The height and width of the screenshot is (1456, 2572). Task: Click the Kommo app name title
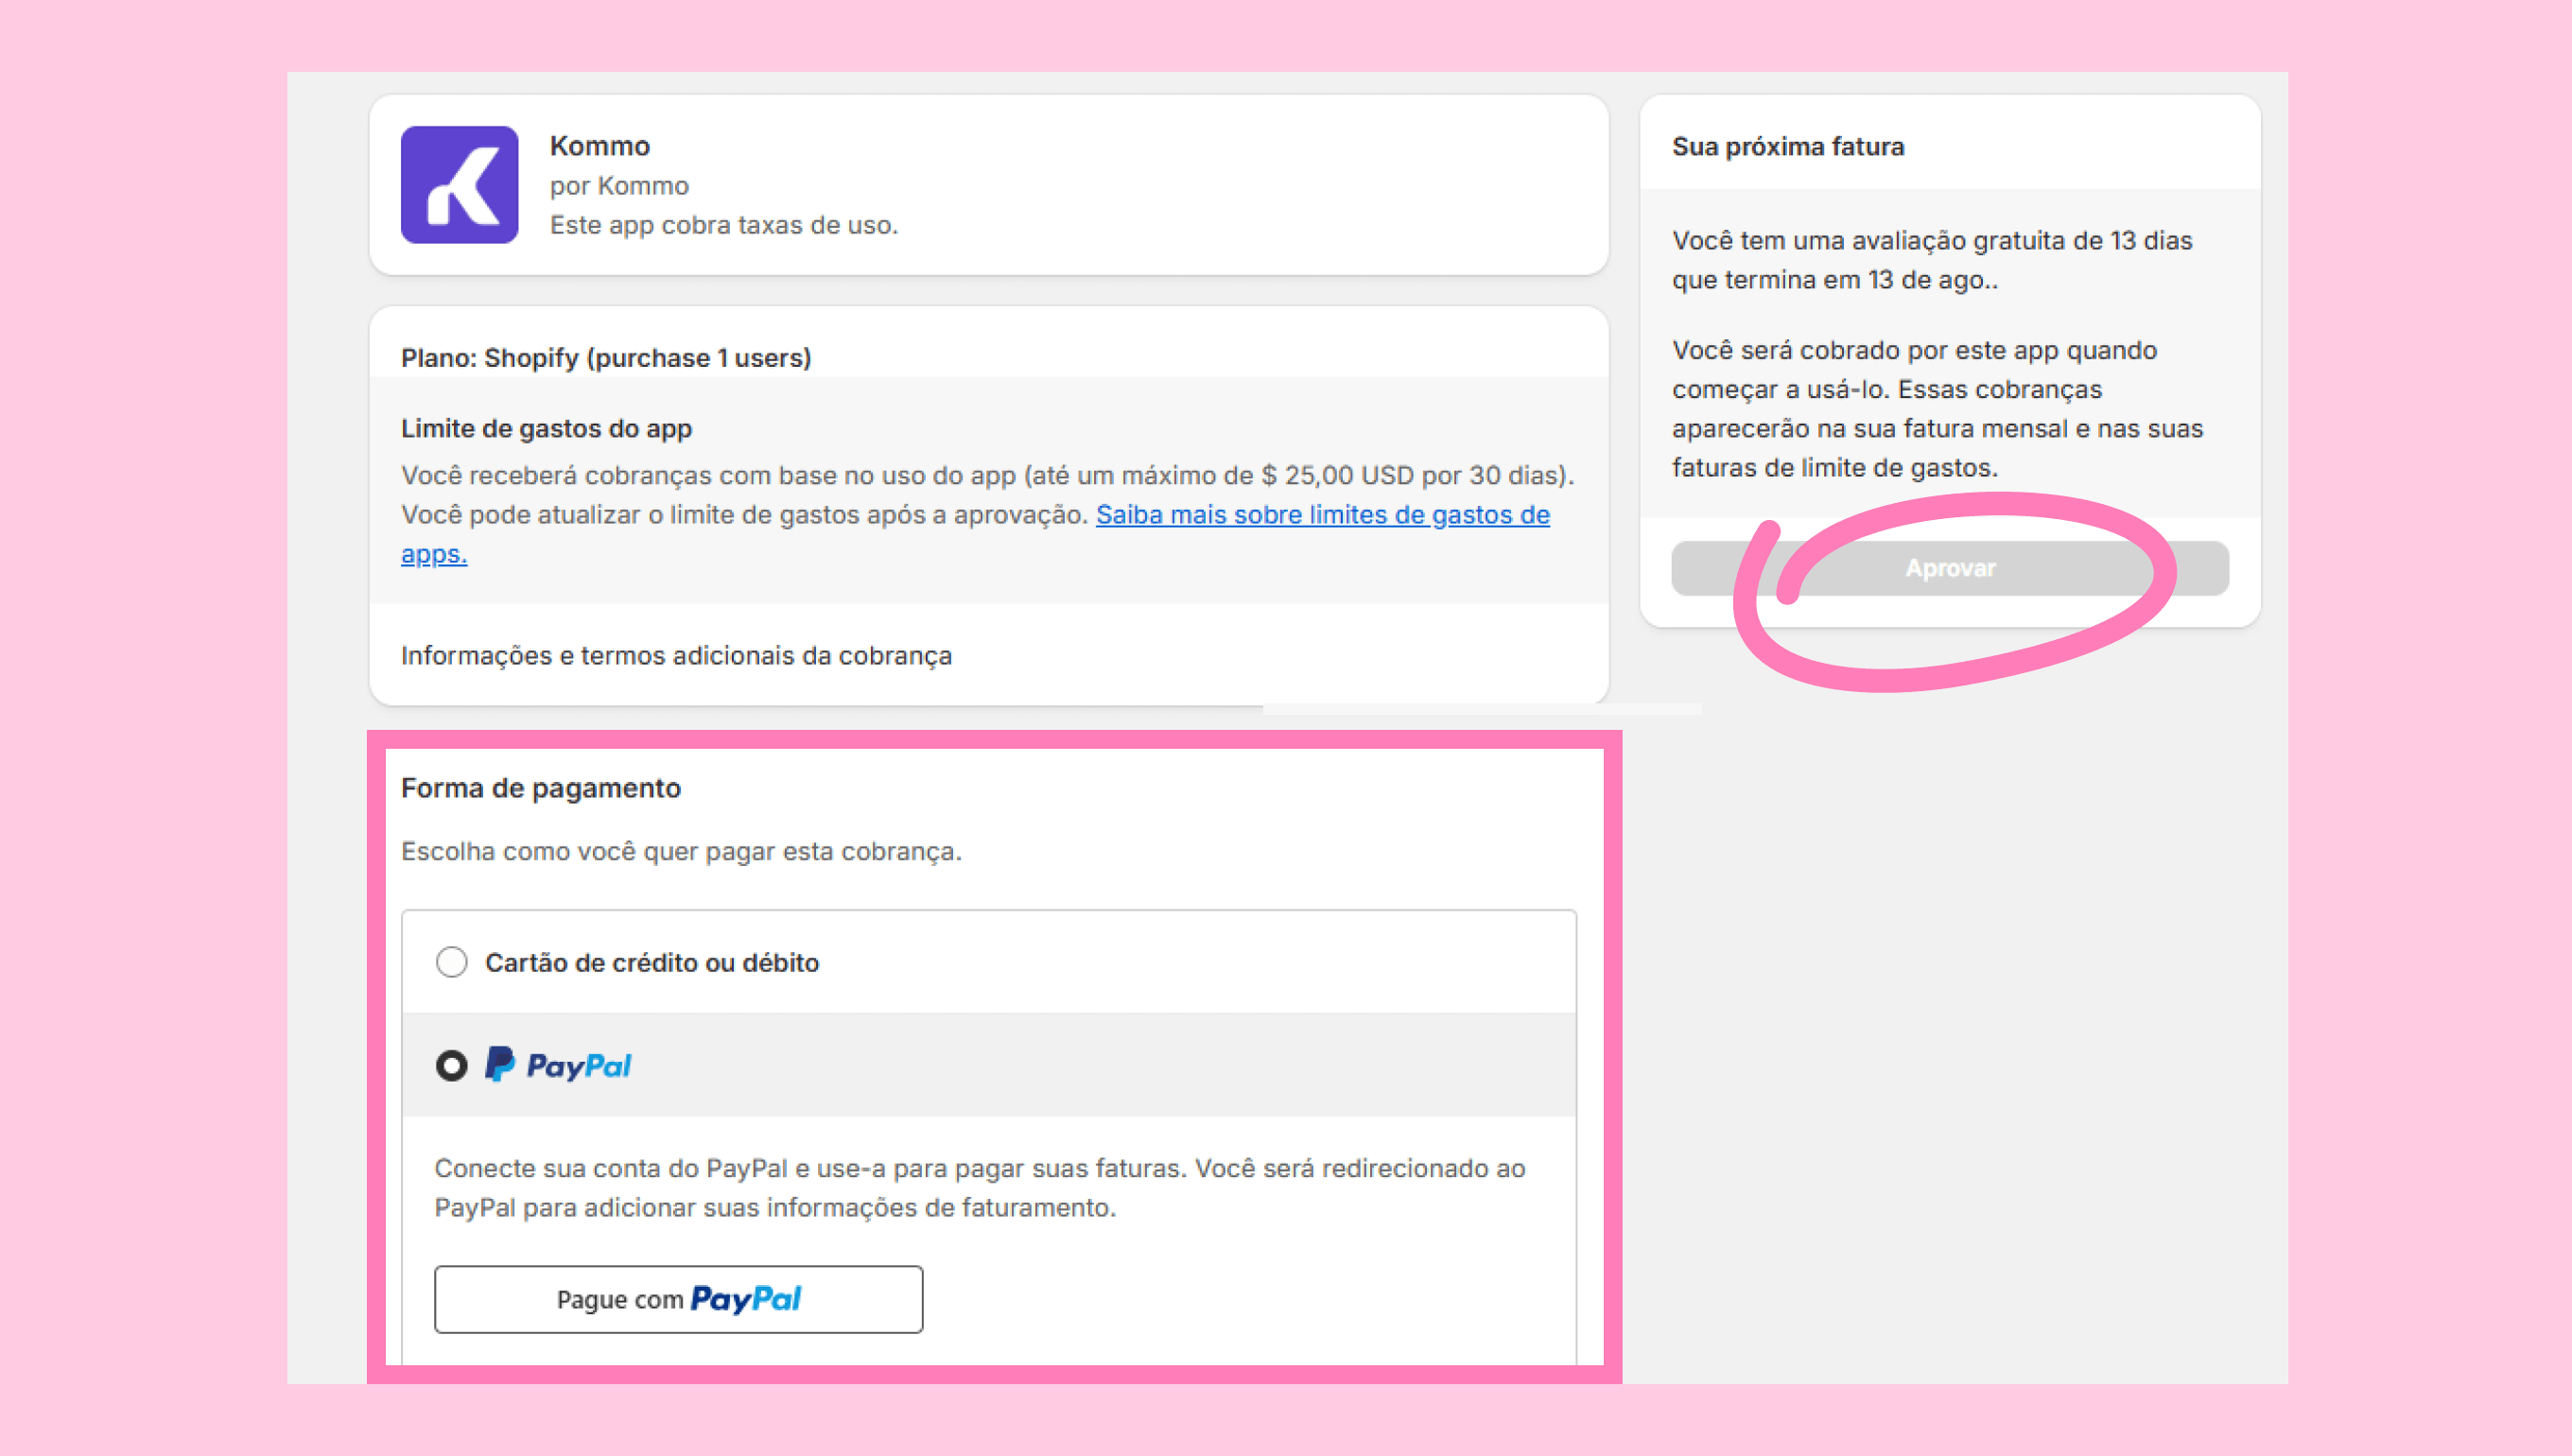coord(600,146)
